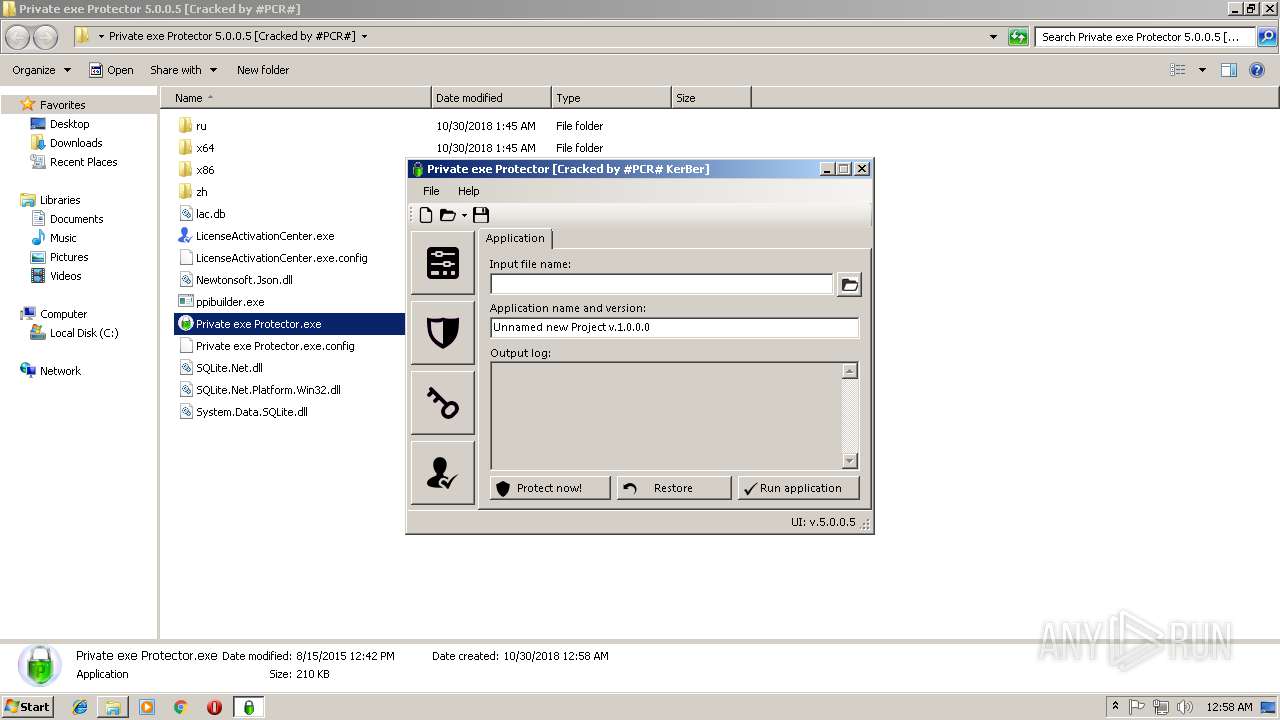The image size is (1280, 720).
Task: Open Documents library in navigation pane
Action: click(x=76, y=219)
